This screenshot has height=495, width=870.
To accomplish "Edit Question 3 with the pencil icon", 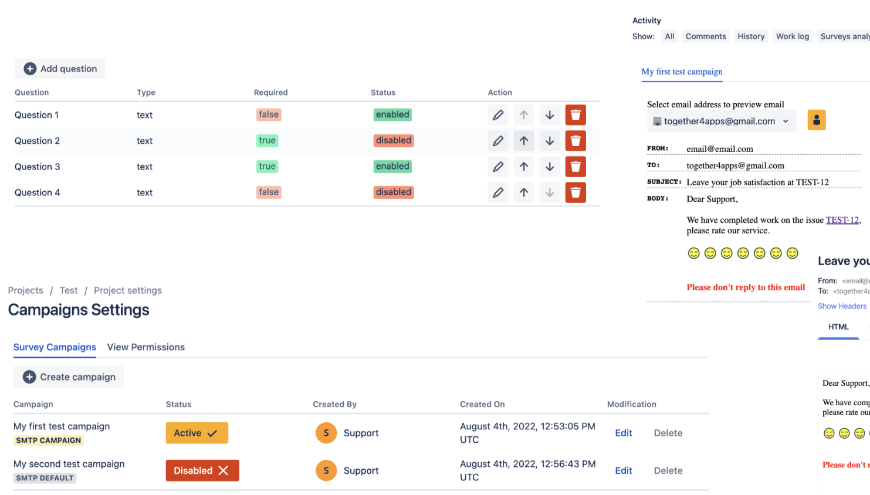I will pyautogui.click(x=498, y=167).
